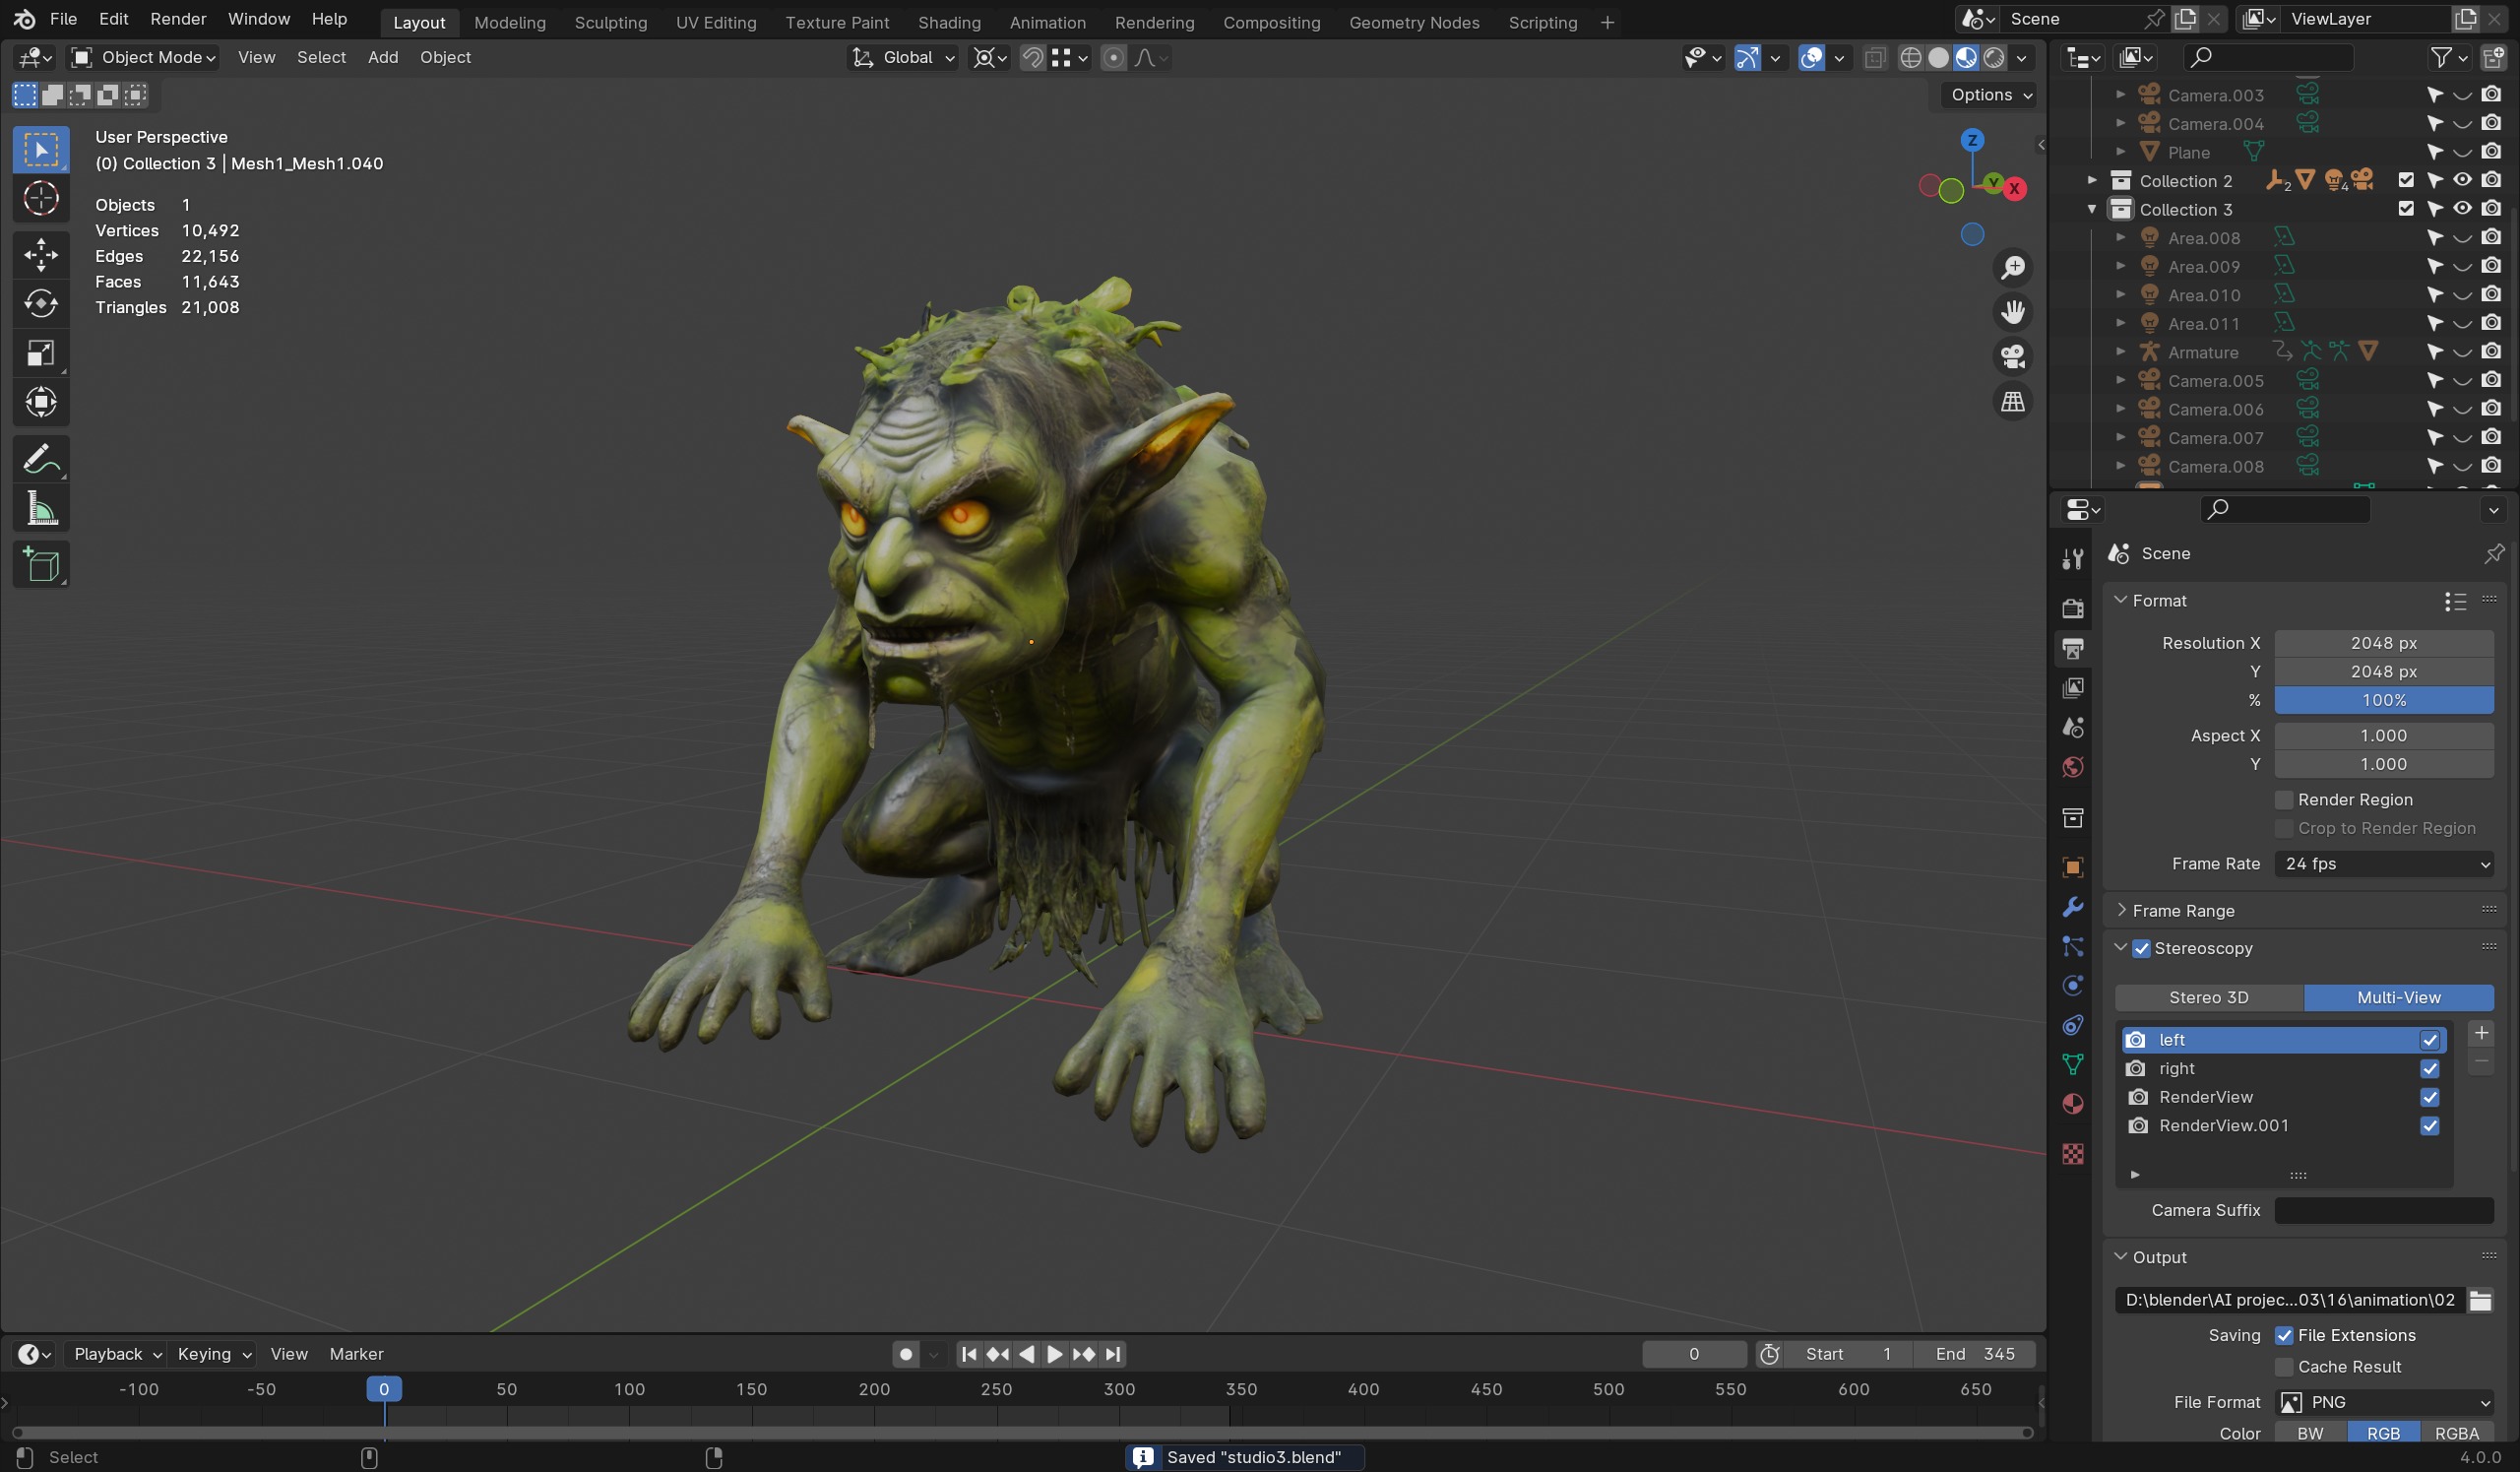Enable Cache Result checkbox
Viewport: 2520px width, 1472px height.
coord(2284,1367)
